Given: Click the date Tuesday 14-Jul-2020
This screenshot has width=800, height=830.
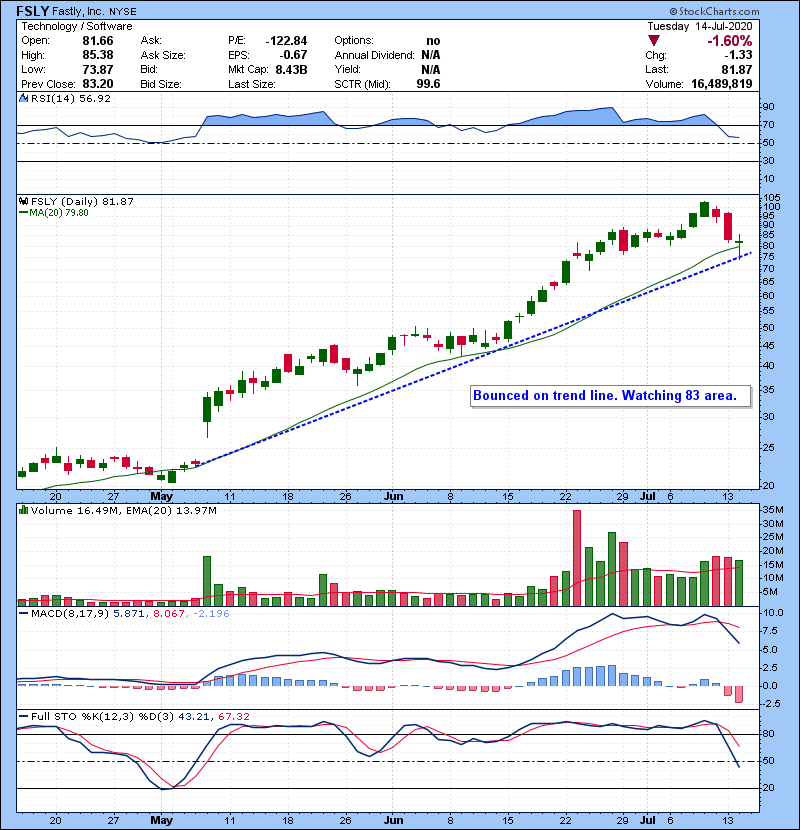Looking at the screenshot, I should click(700, 26).
